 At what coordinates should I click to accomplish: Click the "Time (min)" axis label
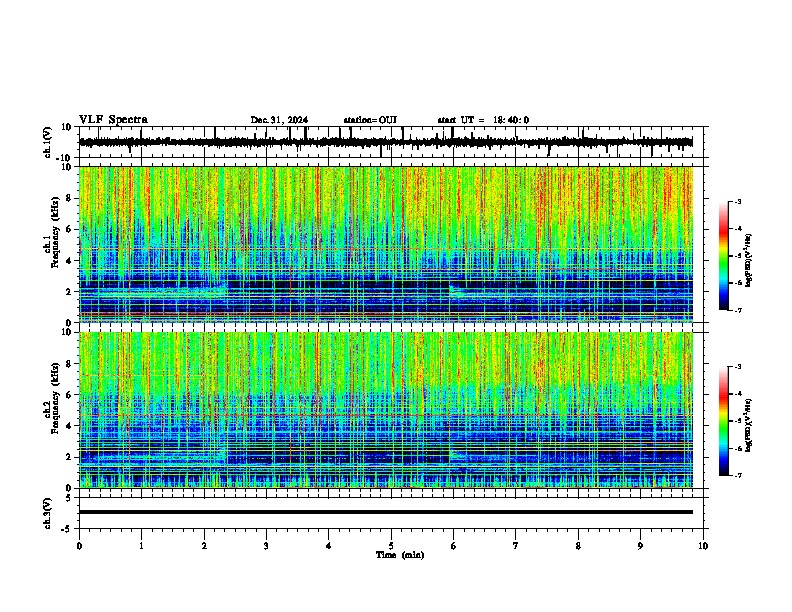click(x=400, y=555)
